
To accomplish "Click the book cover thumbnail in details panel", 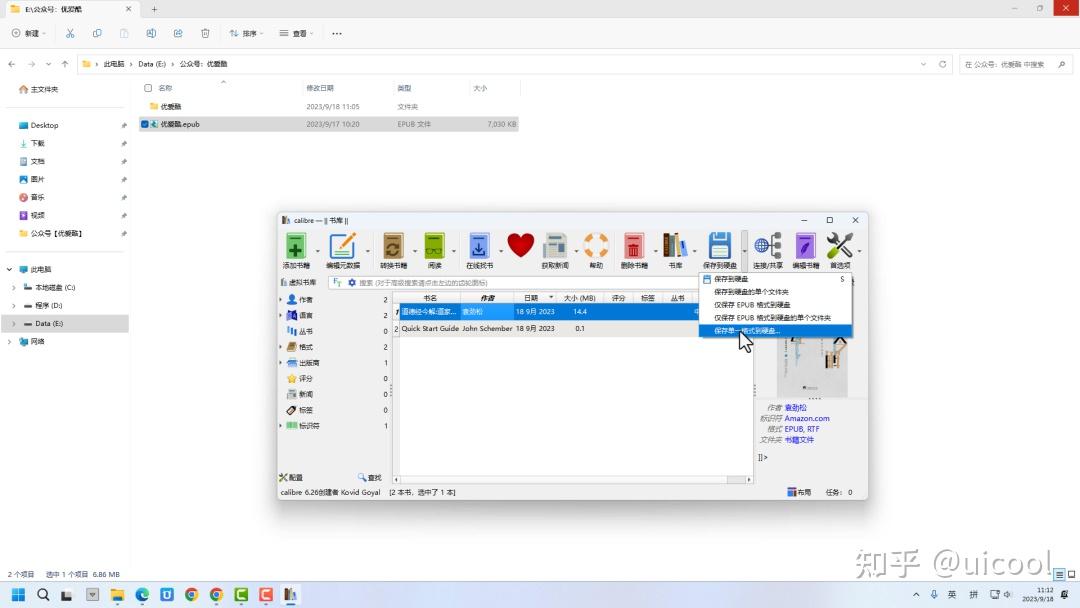I will click(812, 367).
